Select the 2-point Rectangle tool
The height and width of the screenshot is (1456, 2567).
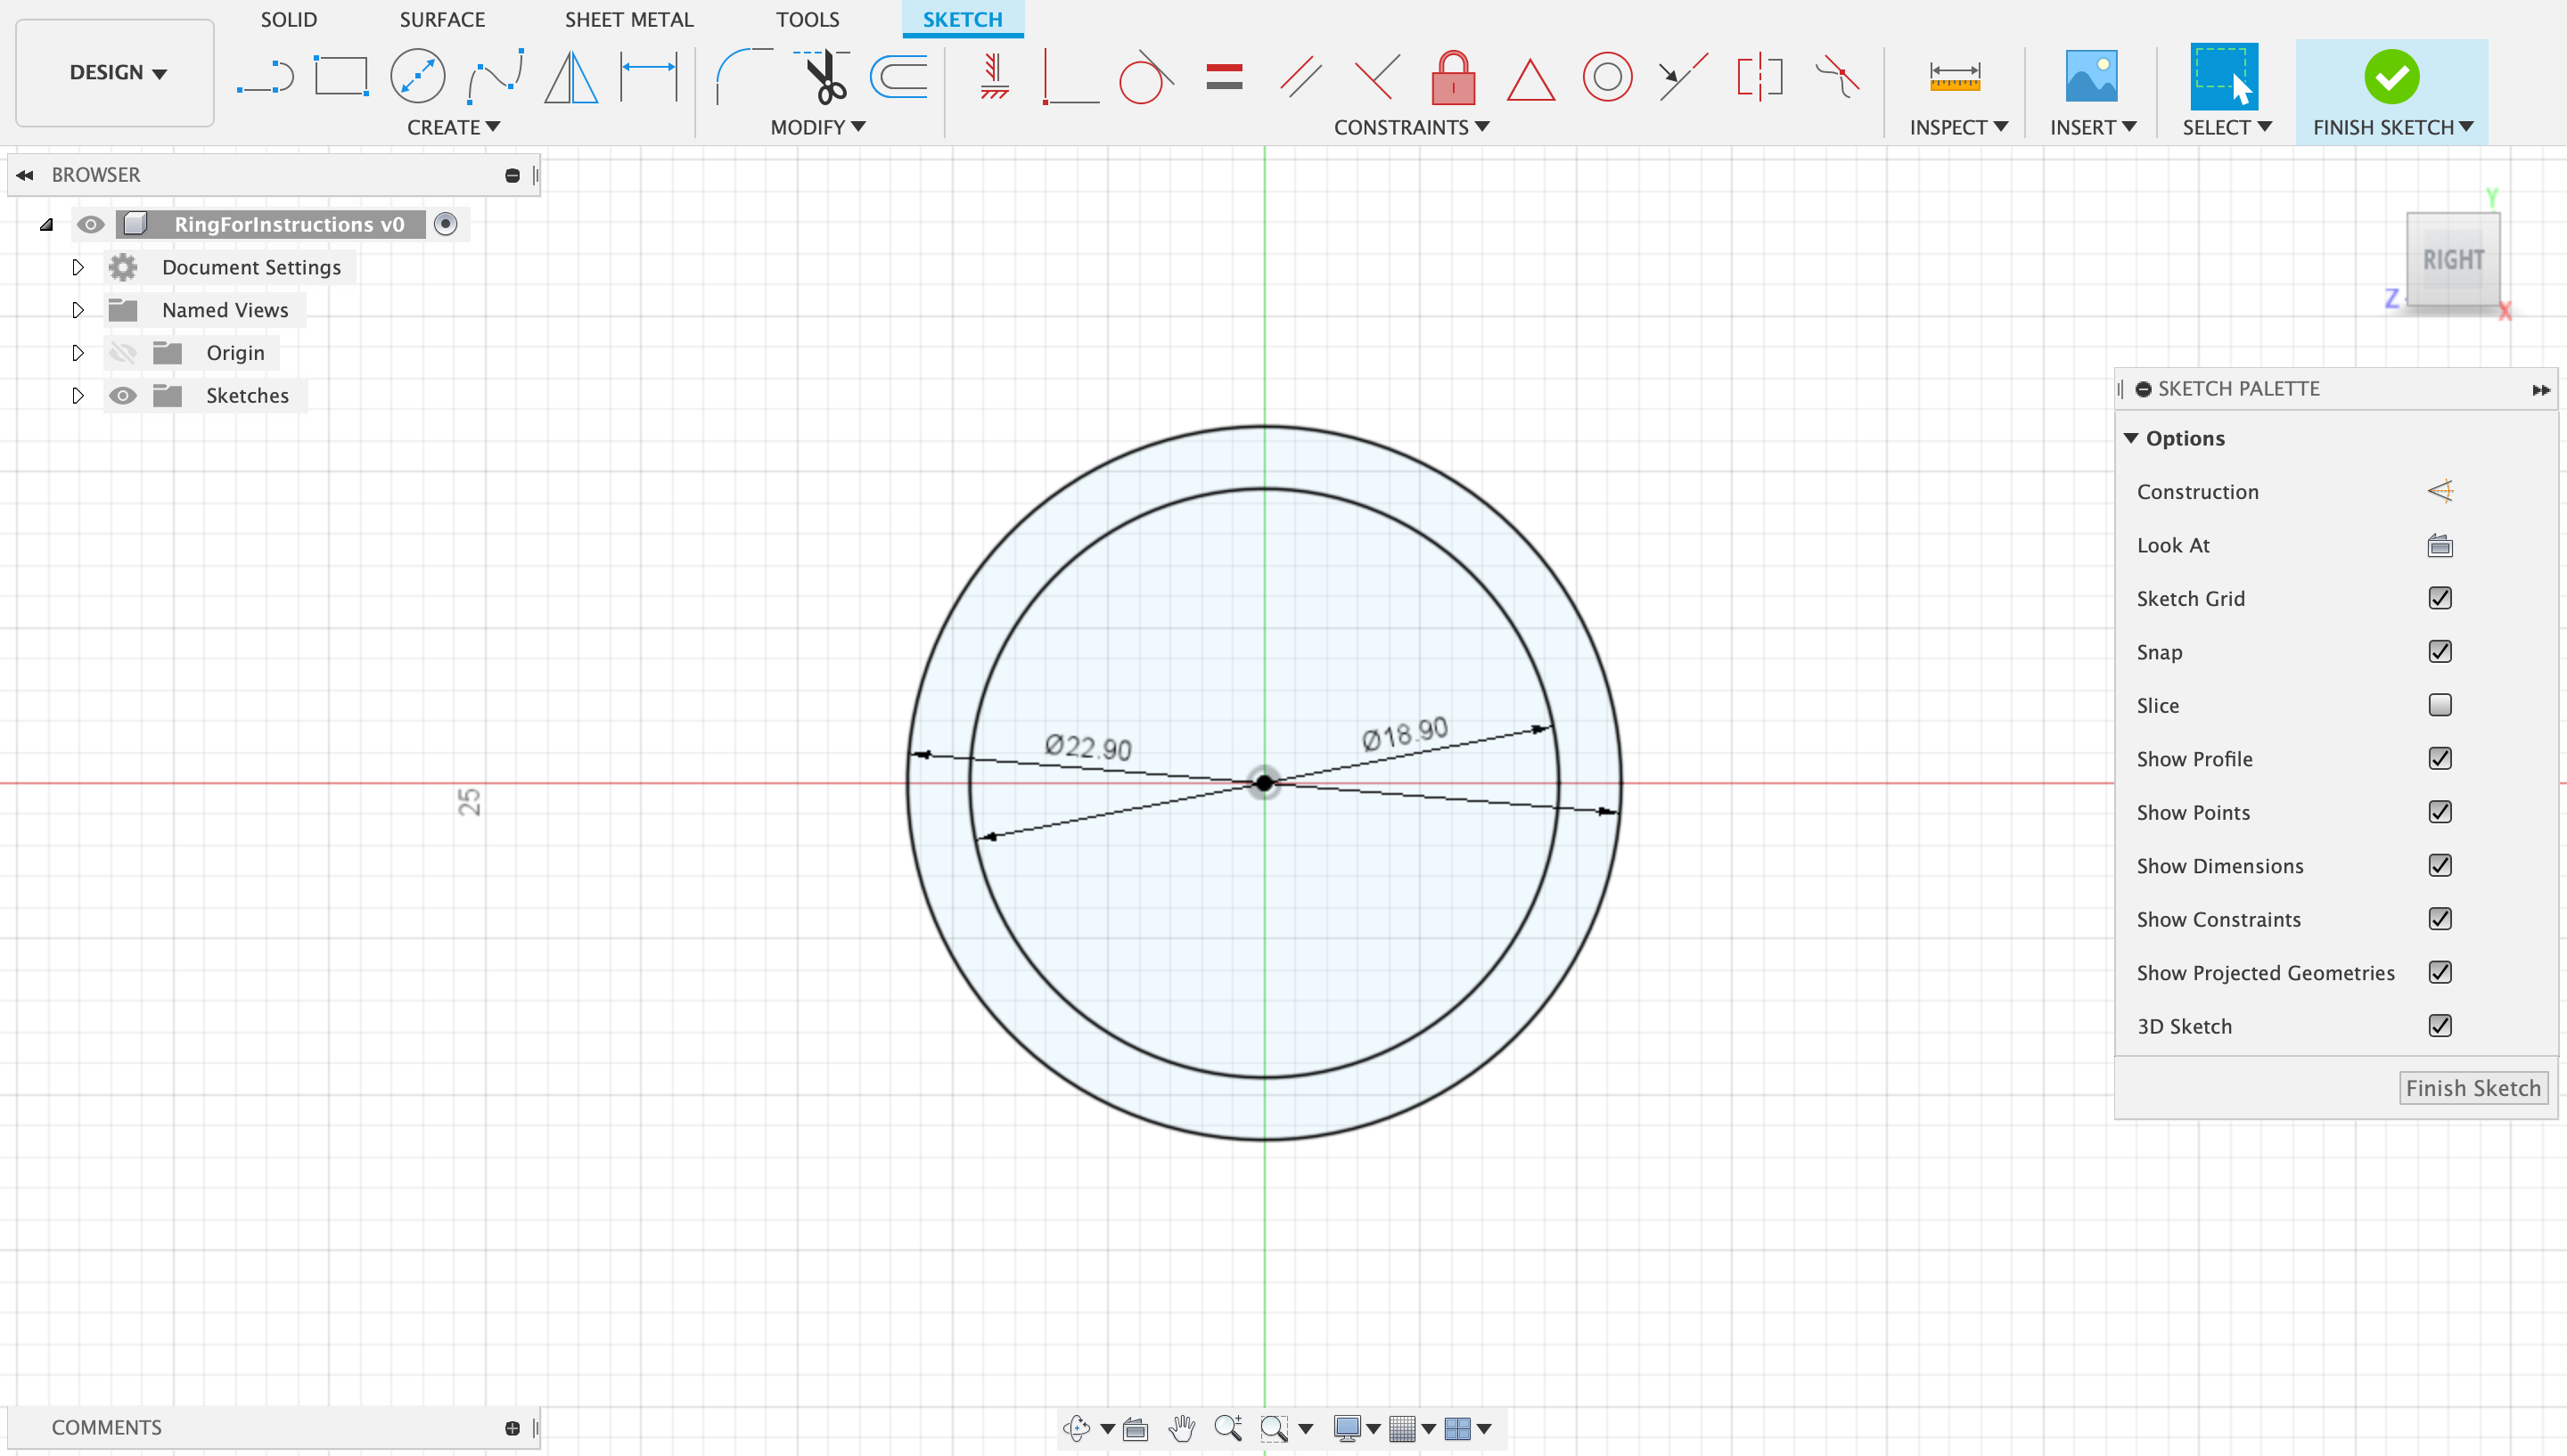click(341, 77)
